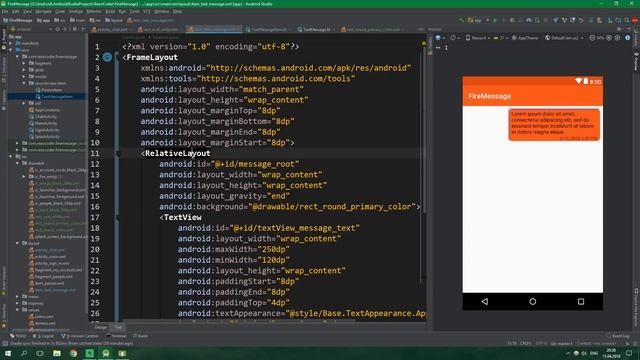Select Nexus 4 device dropdown in preview

[x=478, y=38]
